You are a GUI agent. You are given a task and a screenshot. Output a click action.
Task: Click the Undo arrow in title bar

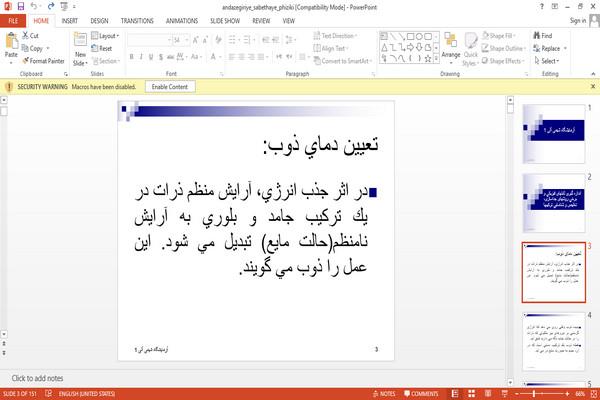(x=34, y=6)
